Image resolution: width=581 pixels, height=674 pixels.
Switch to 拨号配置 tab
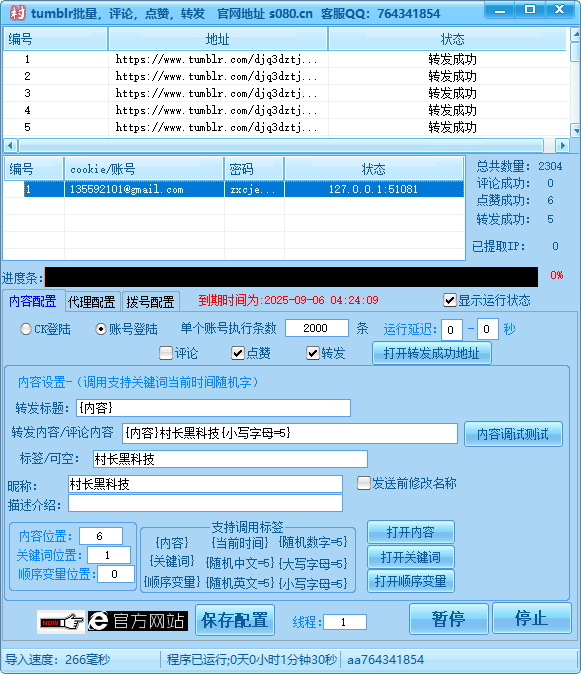[150, 301]
